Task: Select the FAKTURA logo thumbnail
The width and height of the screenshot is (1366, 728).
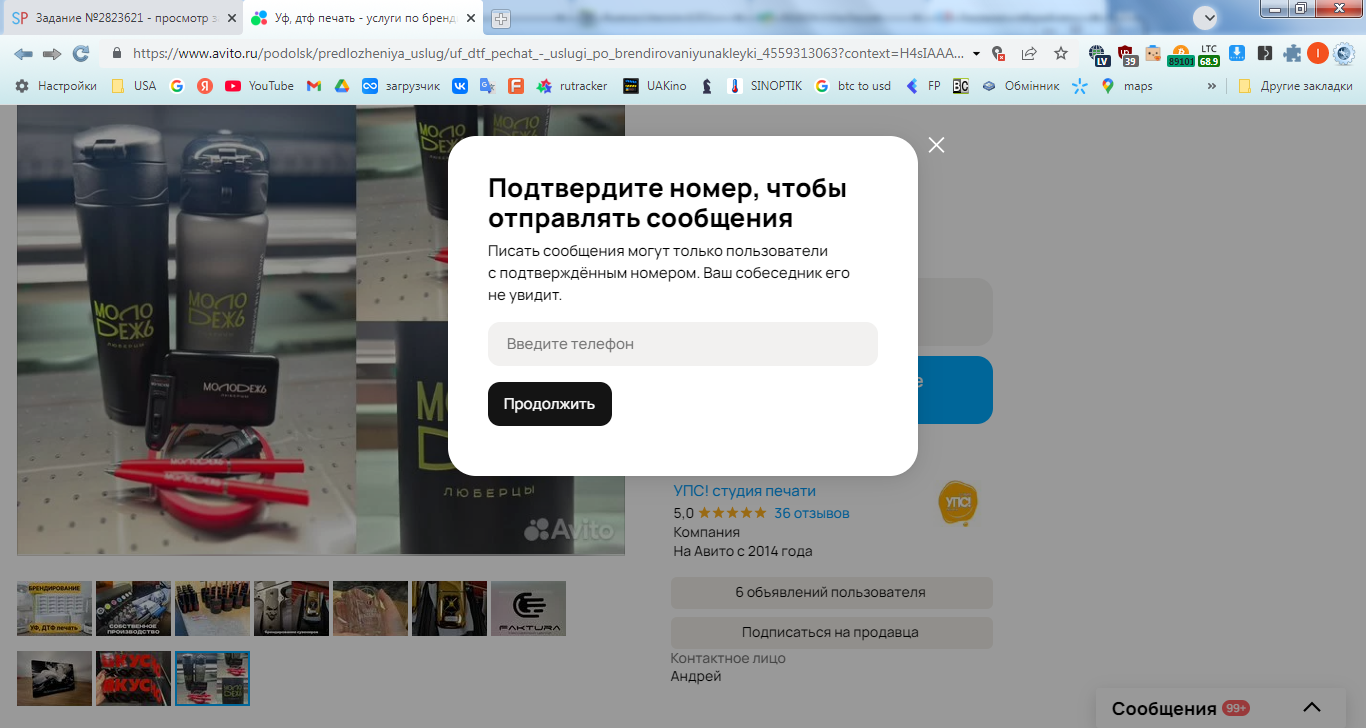Action: click(x=528, y=608)
